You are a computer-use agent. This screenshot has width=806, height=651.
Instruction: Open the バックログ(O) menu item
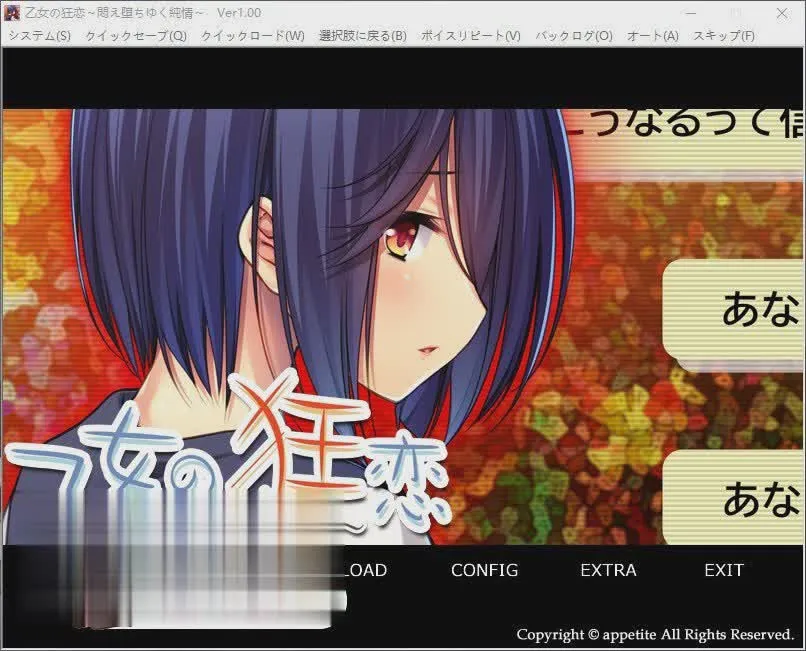click(574, 35)
